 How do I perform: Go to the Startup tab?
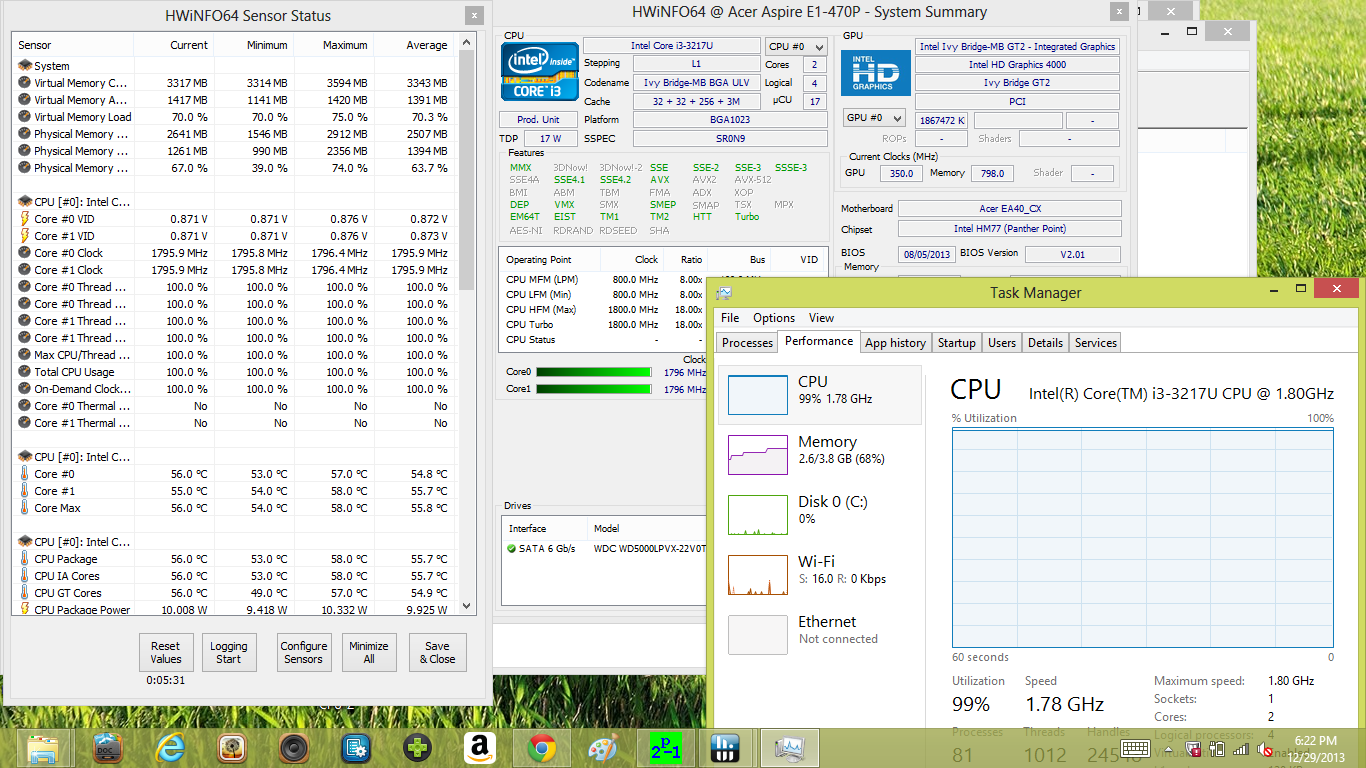coord(956,343)
